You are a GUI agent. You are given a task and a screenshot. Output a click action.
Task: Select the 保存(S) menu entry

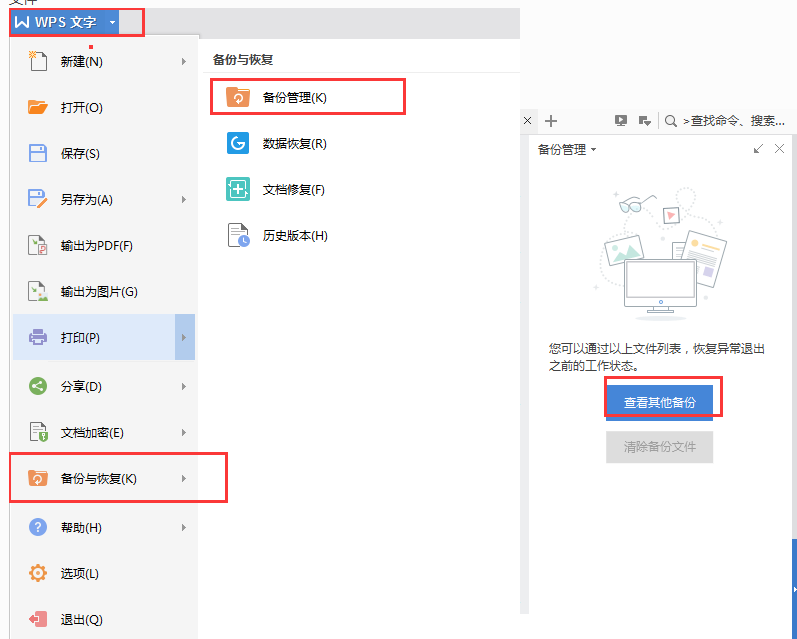click(104, 154)
